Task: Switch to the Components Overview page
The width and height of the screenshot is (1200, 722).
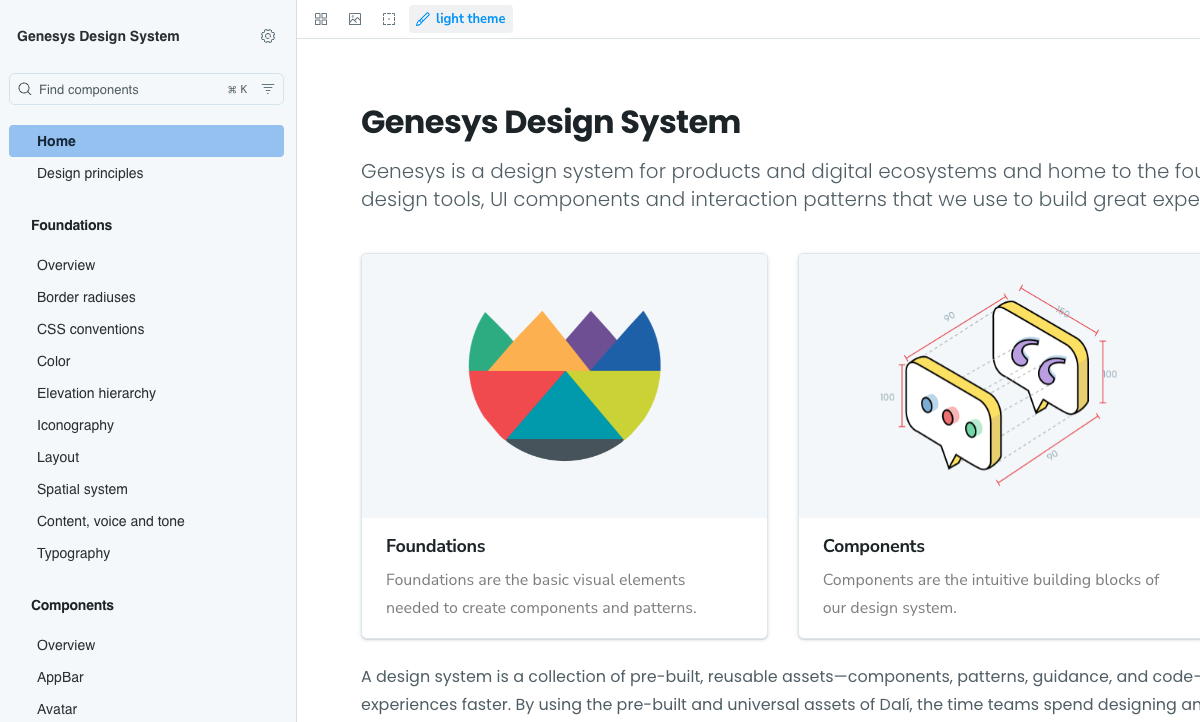Action: (x=66, y=645)
